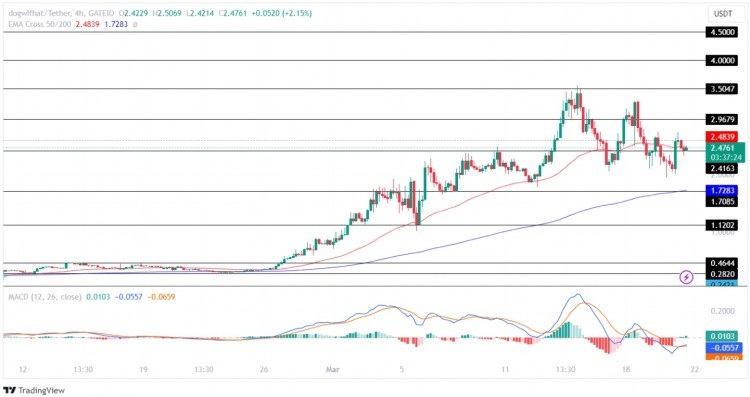The width and height of the screenshot is (750, 397).
Task: Click the high value H2.5069
Action: 167,13
